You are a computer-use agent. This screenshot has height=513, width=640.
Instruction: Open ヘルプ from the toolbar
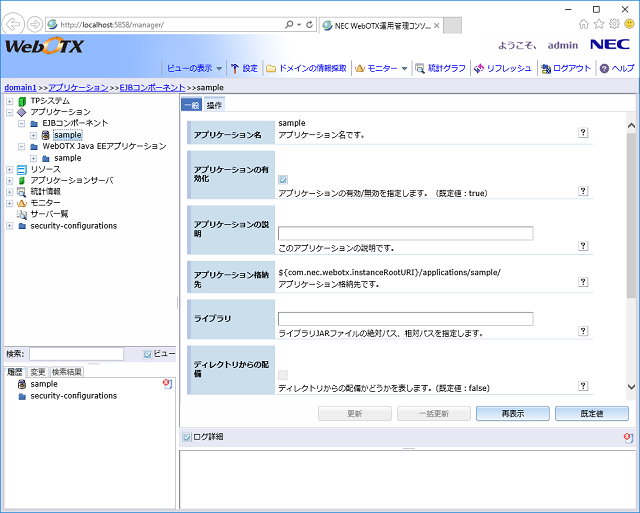click(x=605, y=68)
